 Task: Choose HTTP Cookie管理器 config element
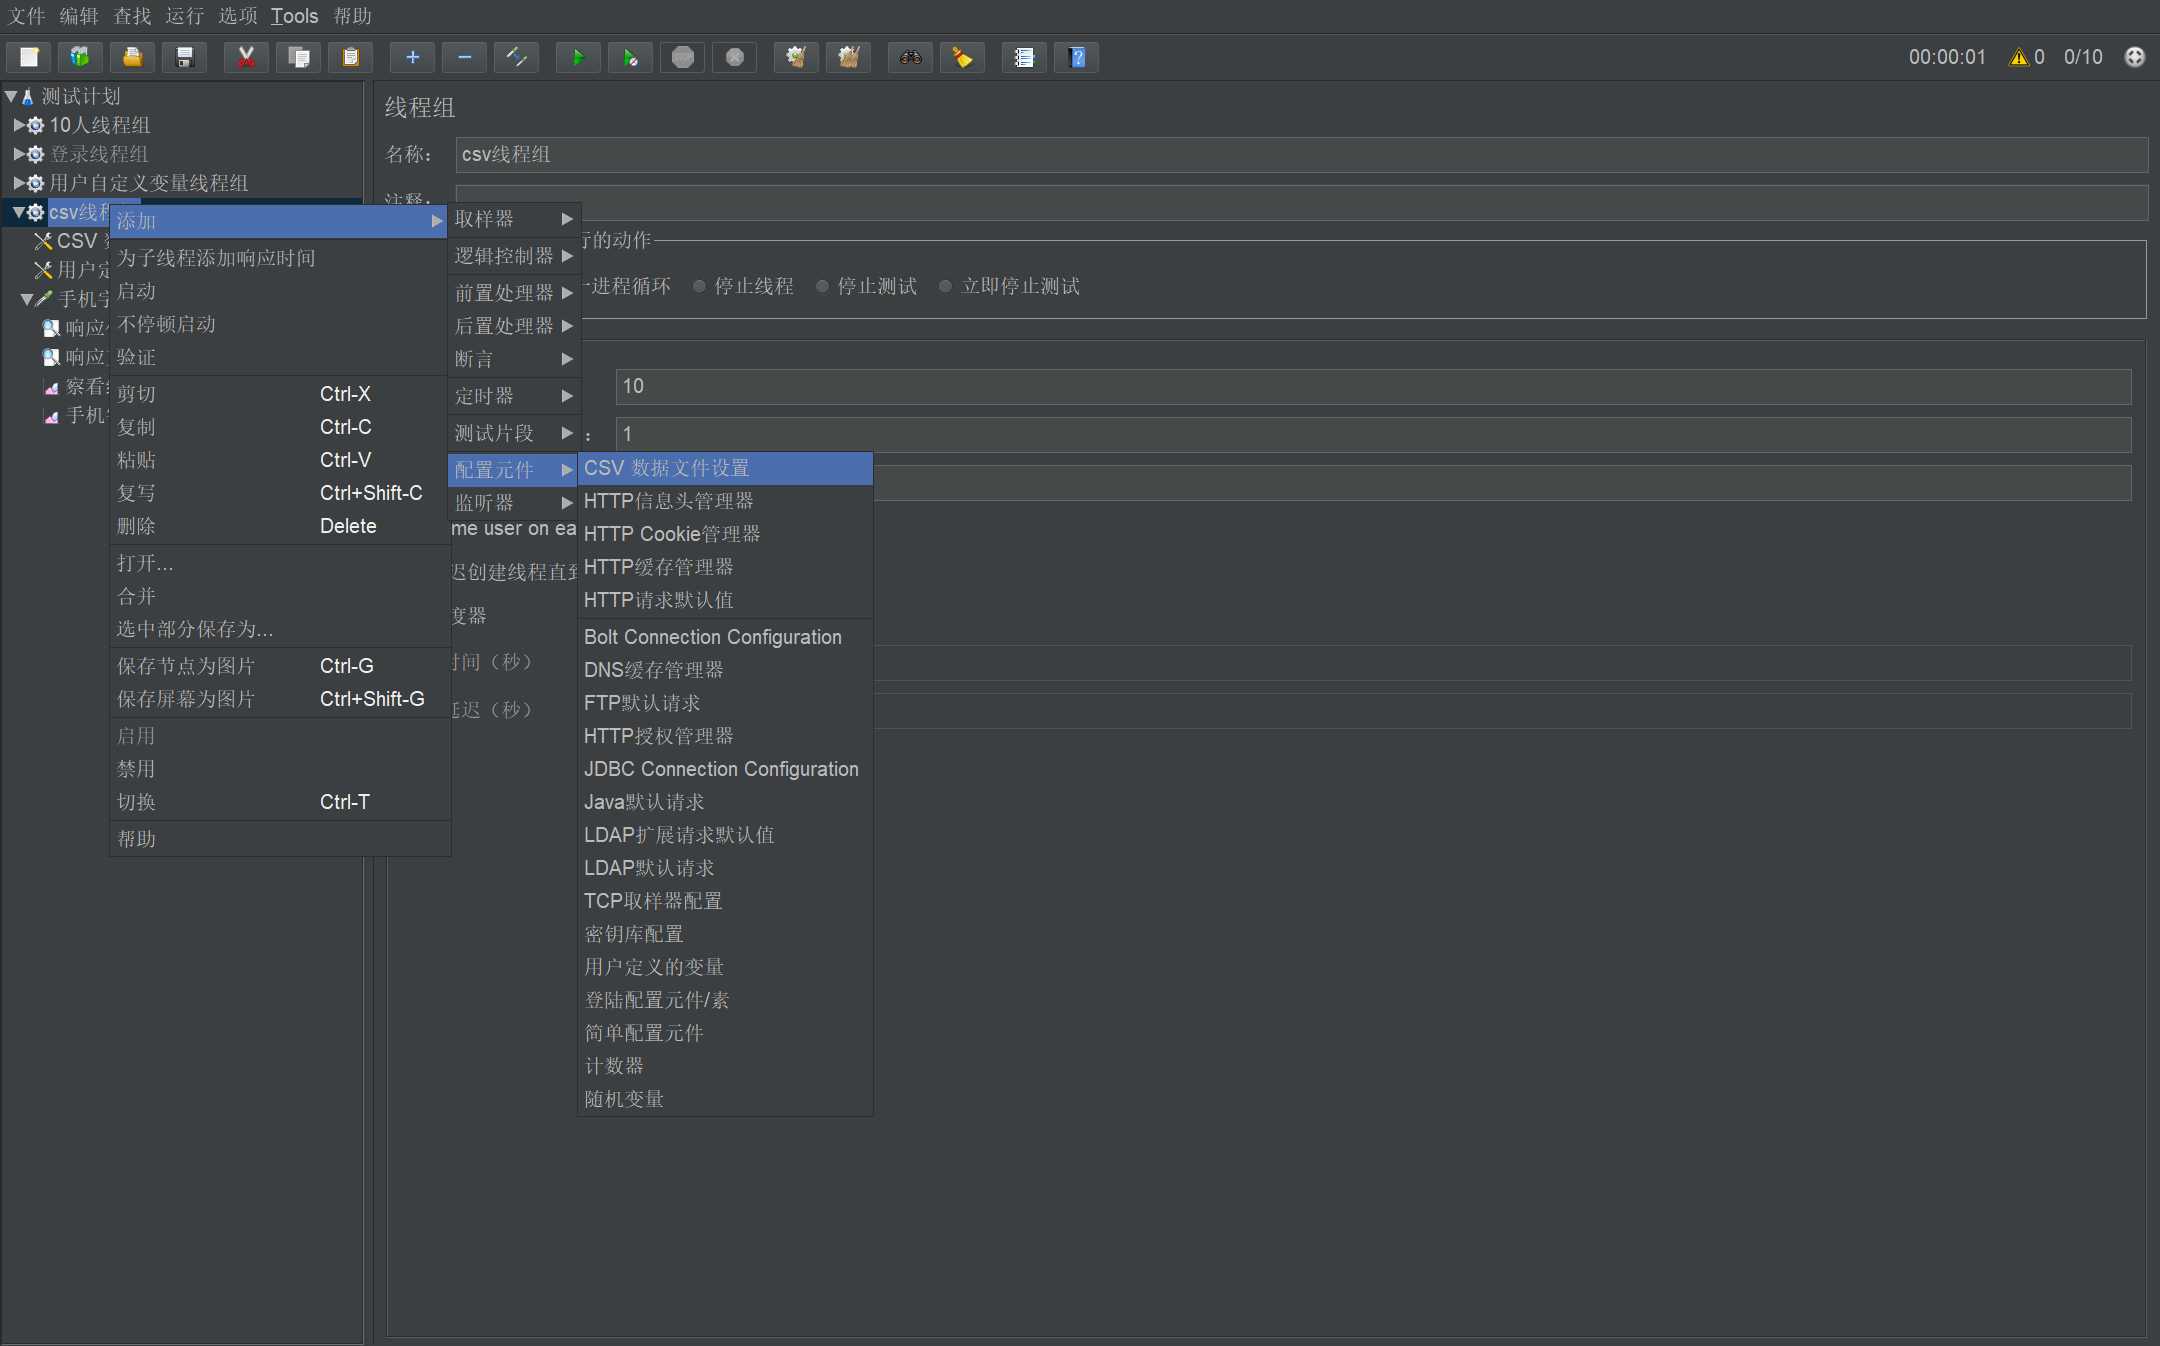pyautogui.click(x=725, y=534)
